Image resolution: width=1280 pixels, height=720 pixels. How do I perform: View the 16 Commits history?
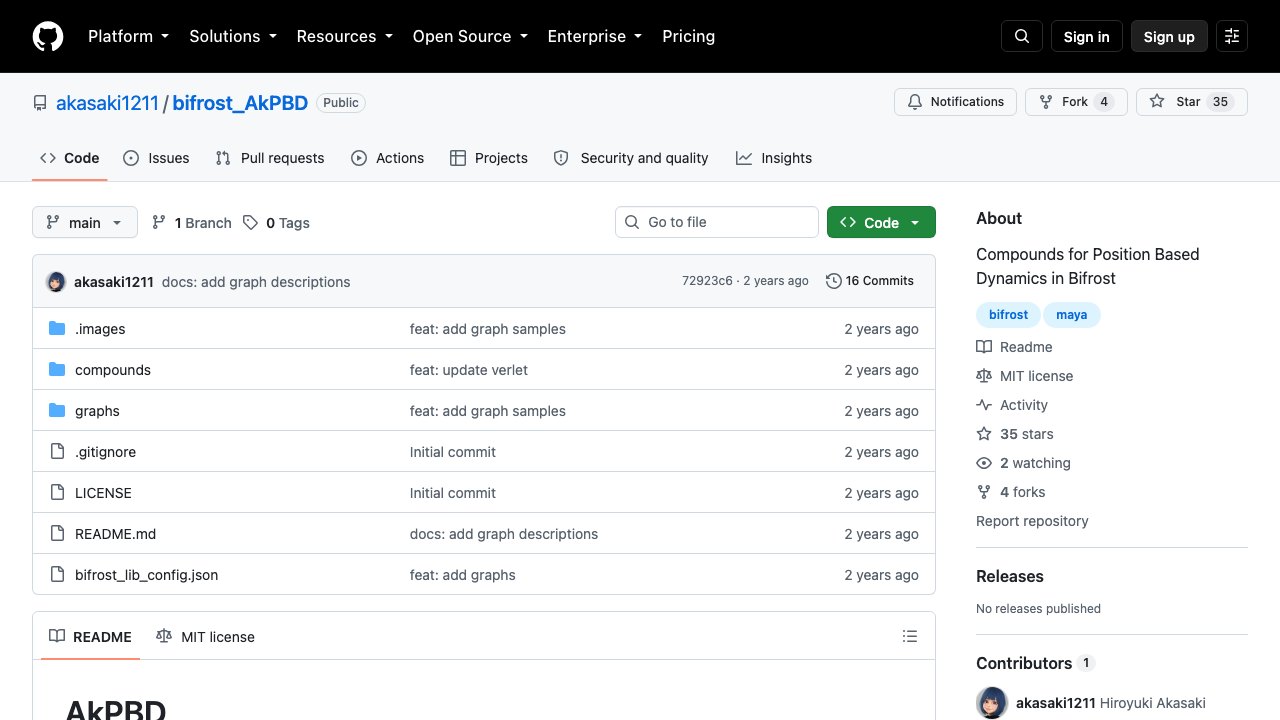(x=870, y=281)
